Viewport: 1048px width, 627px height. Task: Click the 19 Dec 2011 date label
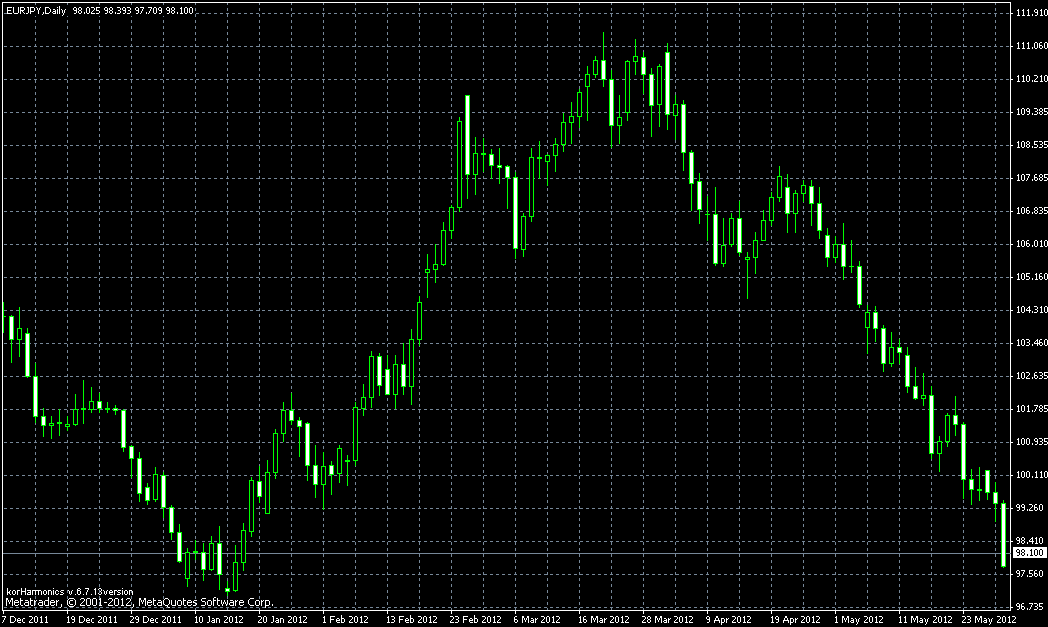tap(92, 620)
